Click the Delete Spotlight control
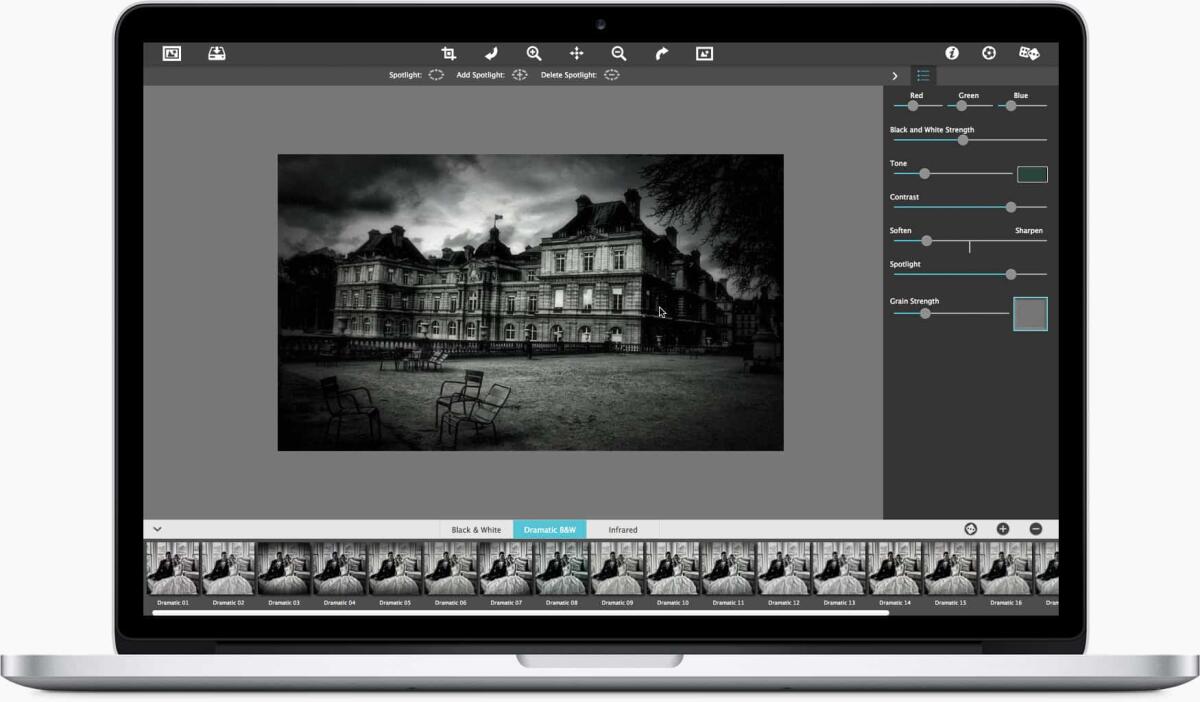Viewport: 1200px width, 702px height. pyautogui.click(x=611, y=74)
